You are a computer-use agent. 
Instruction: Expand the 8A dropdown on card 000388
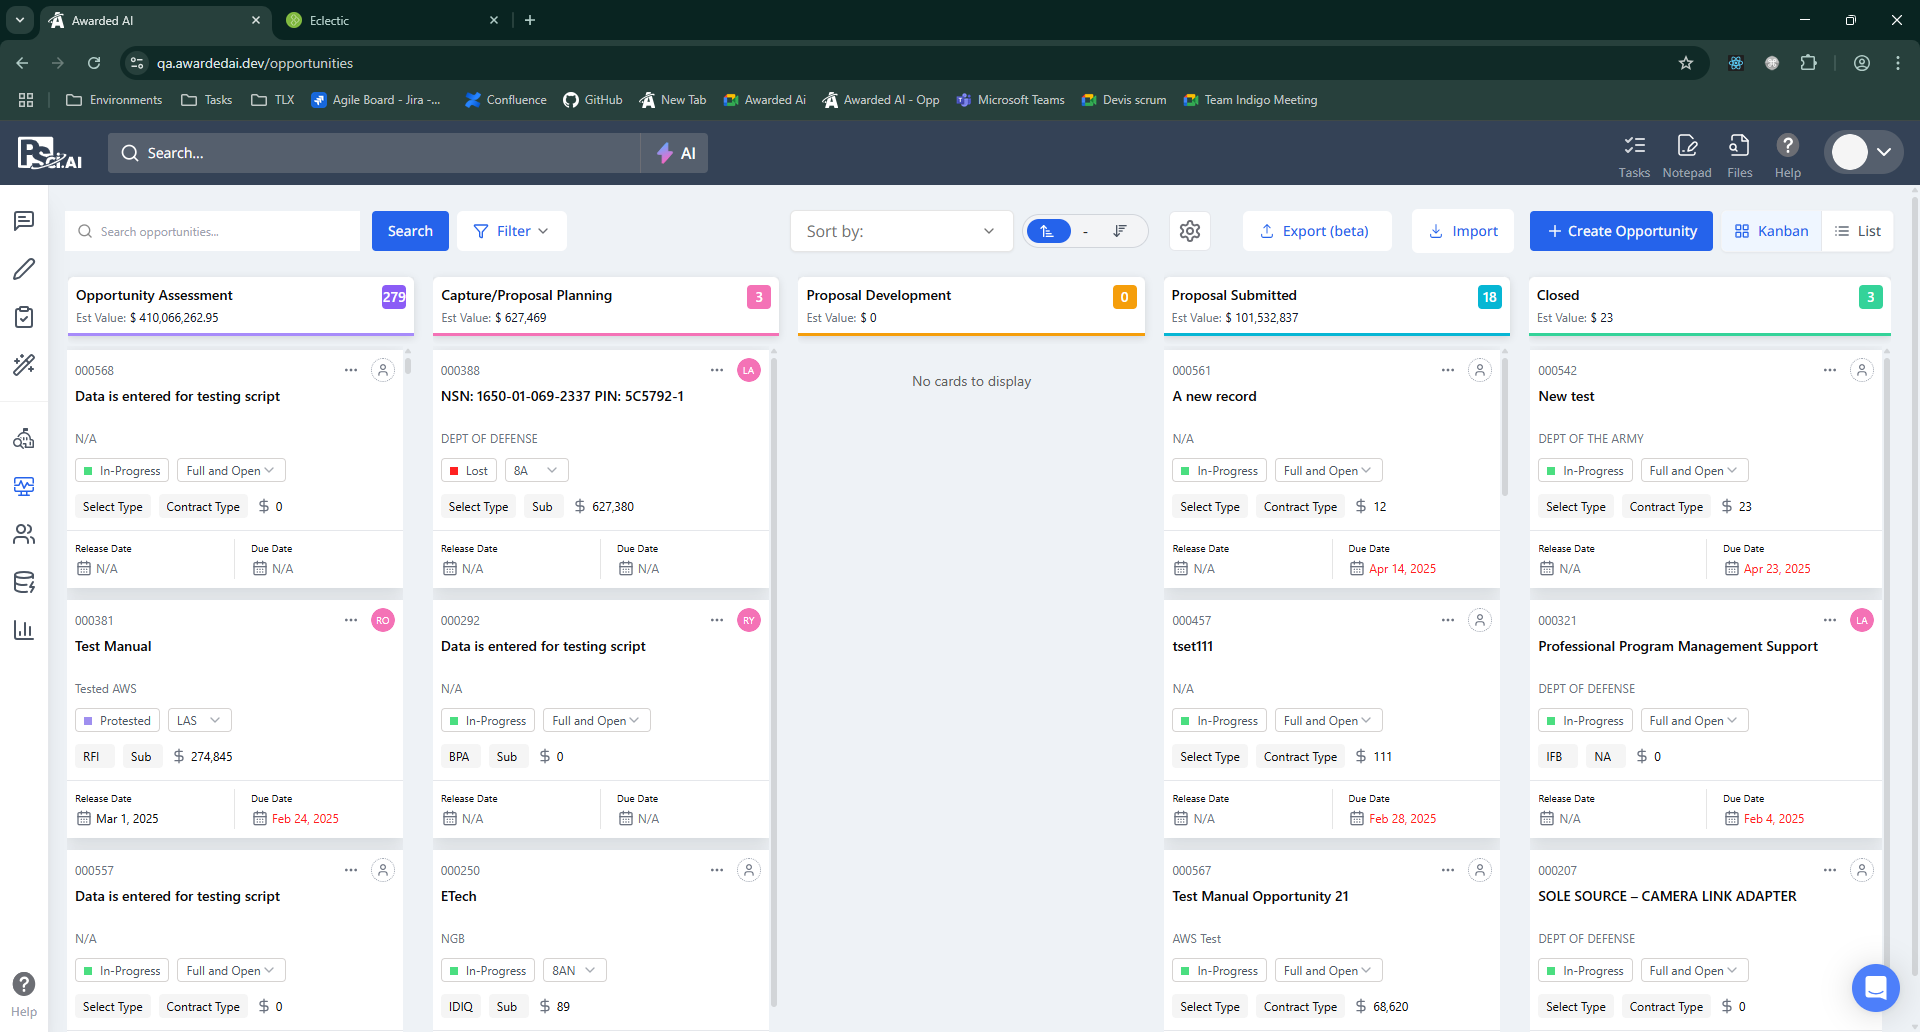[536, 470]
